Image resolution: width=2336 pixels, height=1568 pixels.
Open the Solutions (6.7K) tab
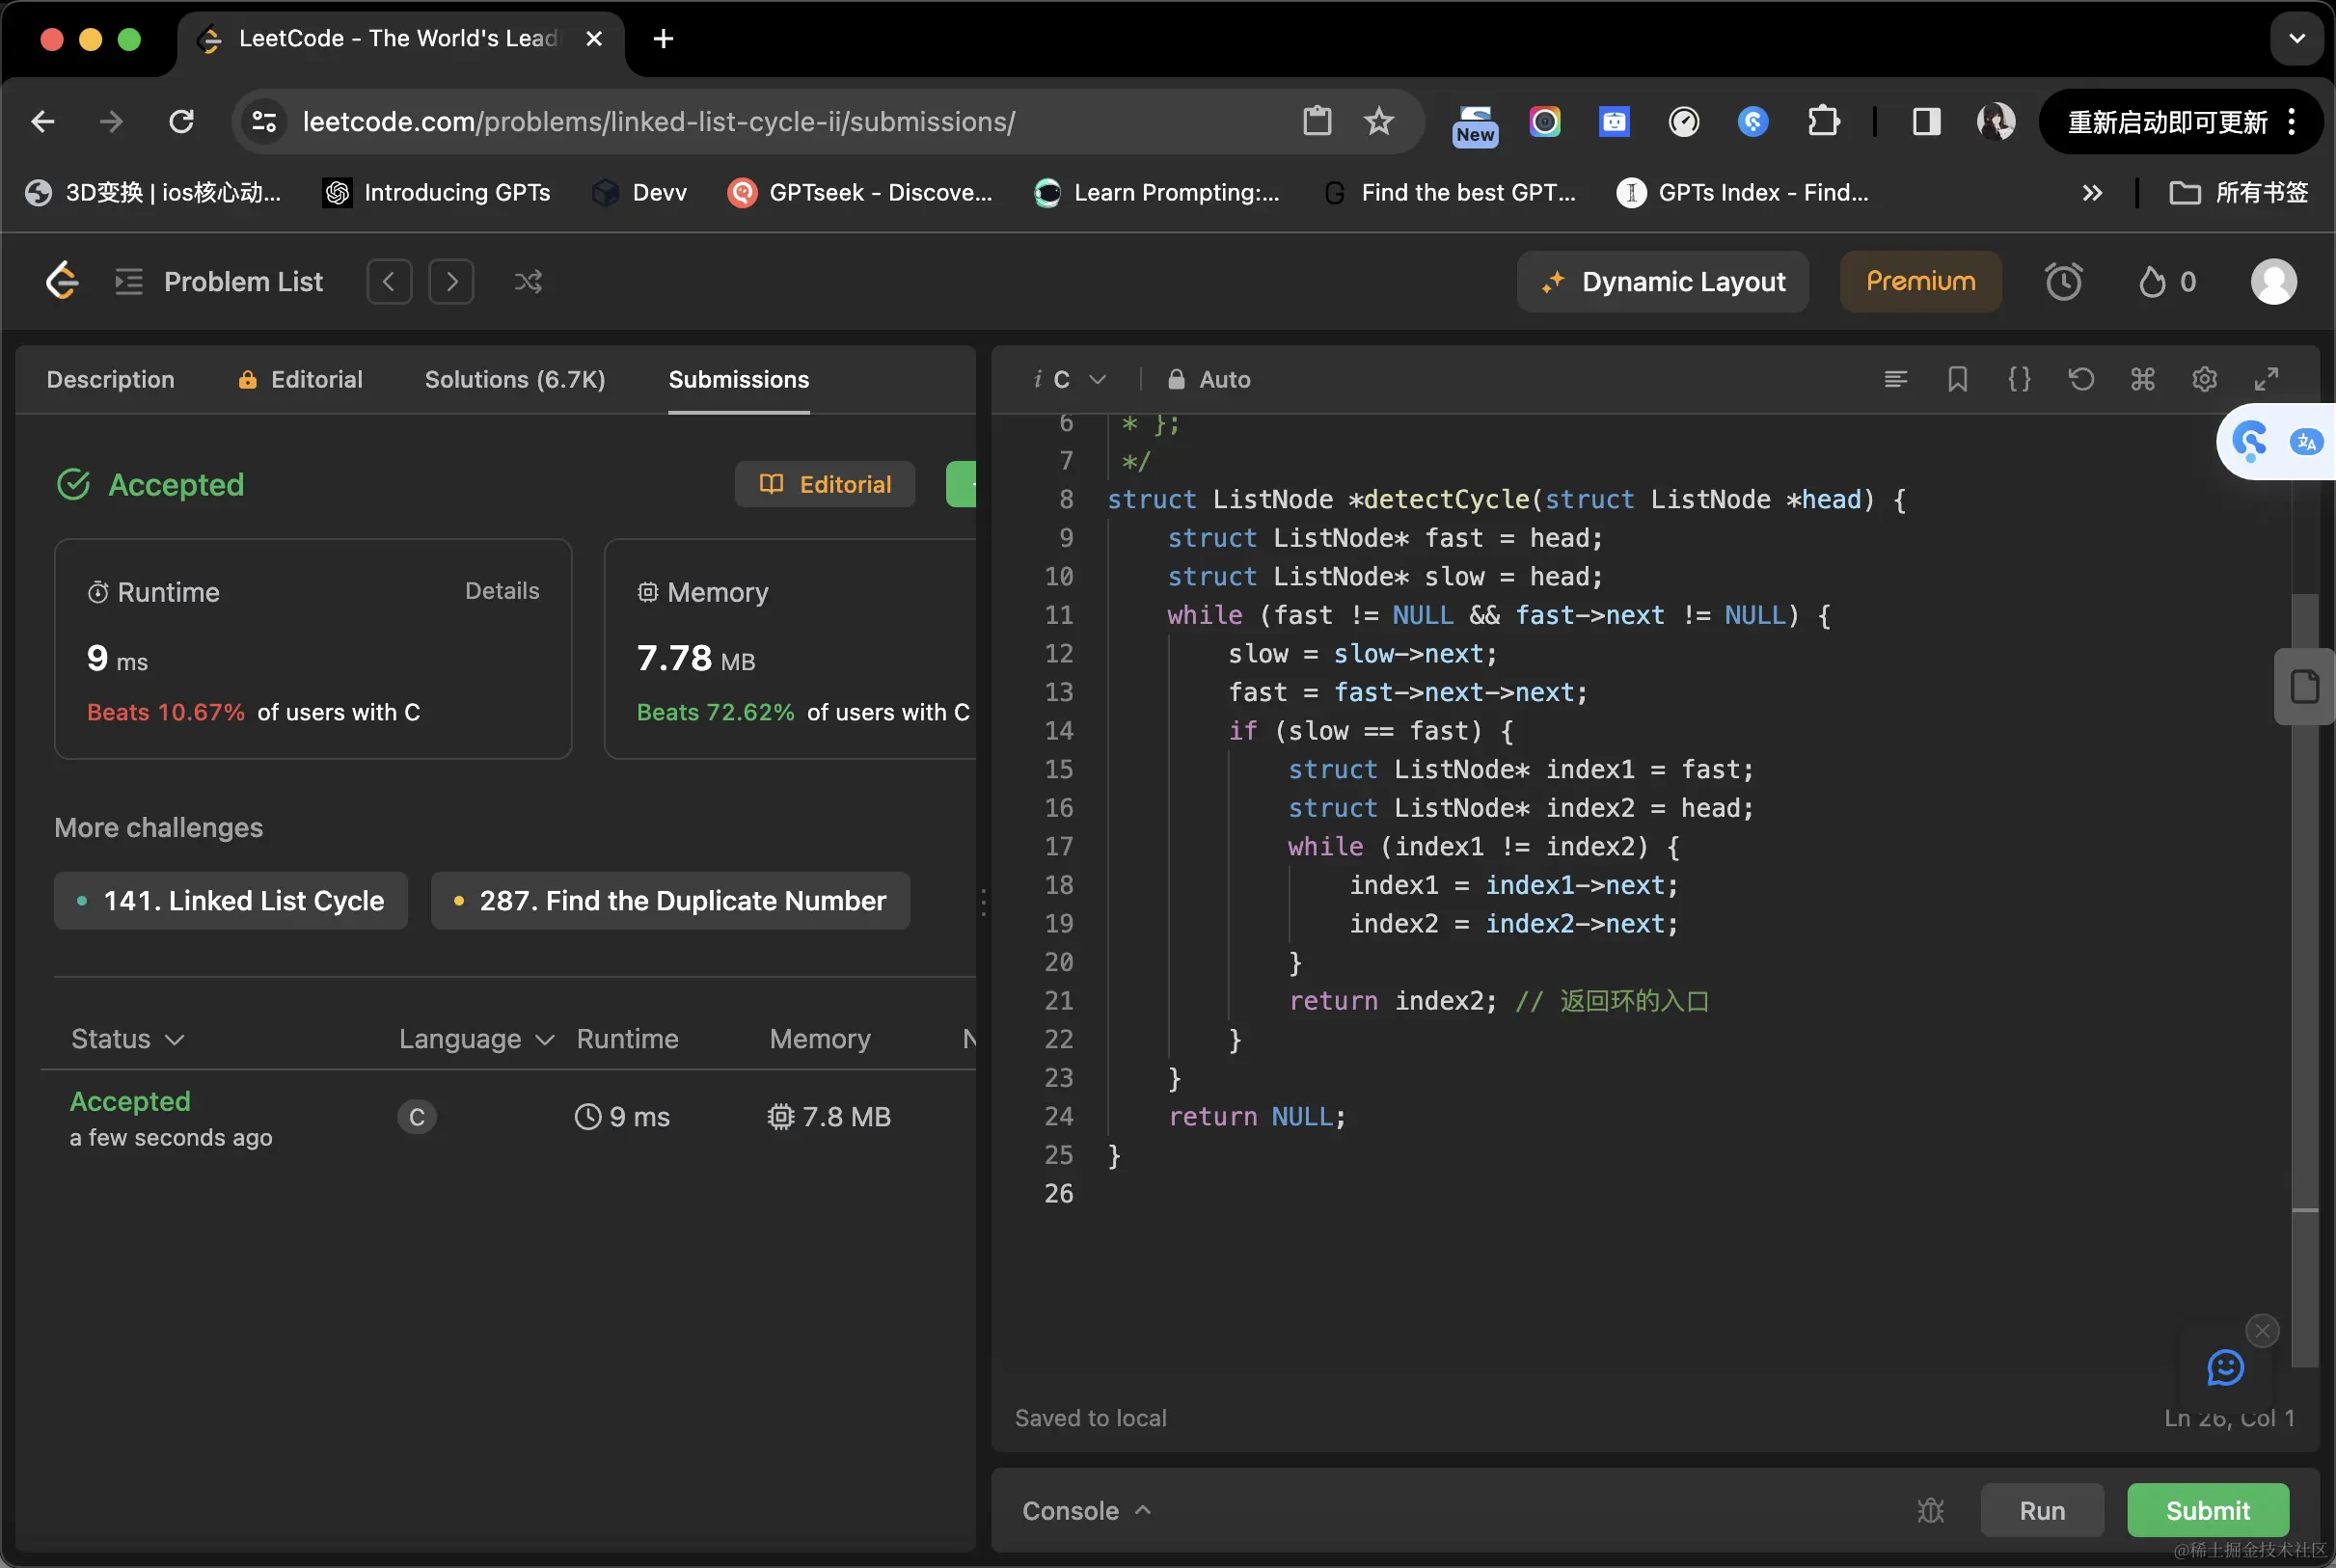click(x=515, y=379)
